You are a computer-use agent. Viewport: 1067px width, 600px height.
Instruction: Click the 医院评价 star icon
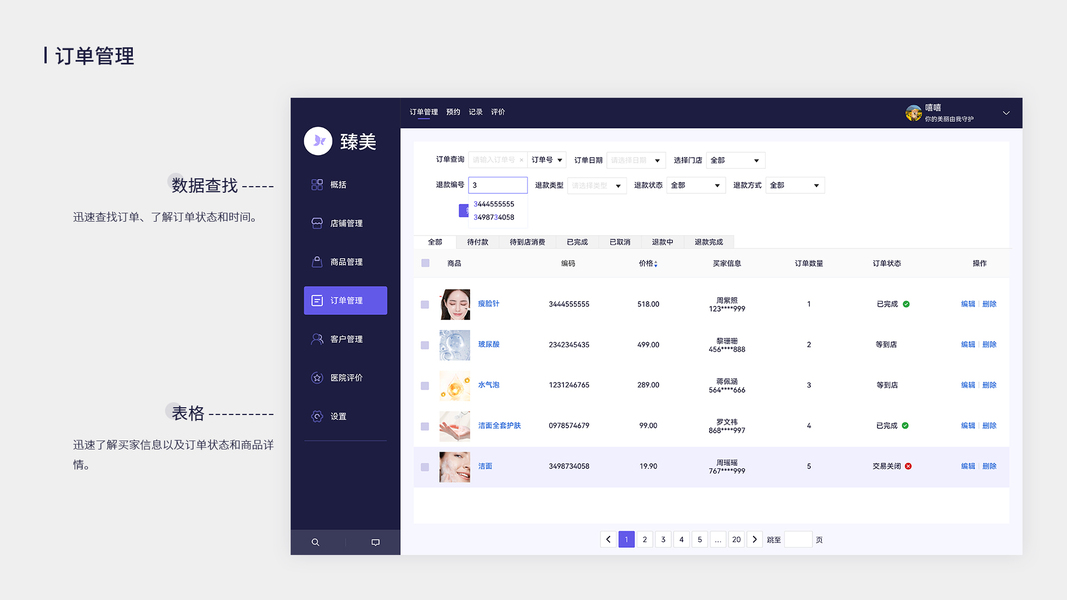pyautogui.click(x=317, y=378)
